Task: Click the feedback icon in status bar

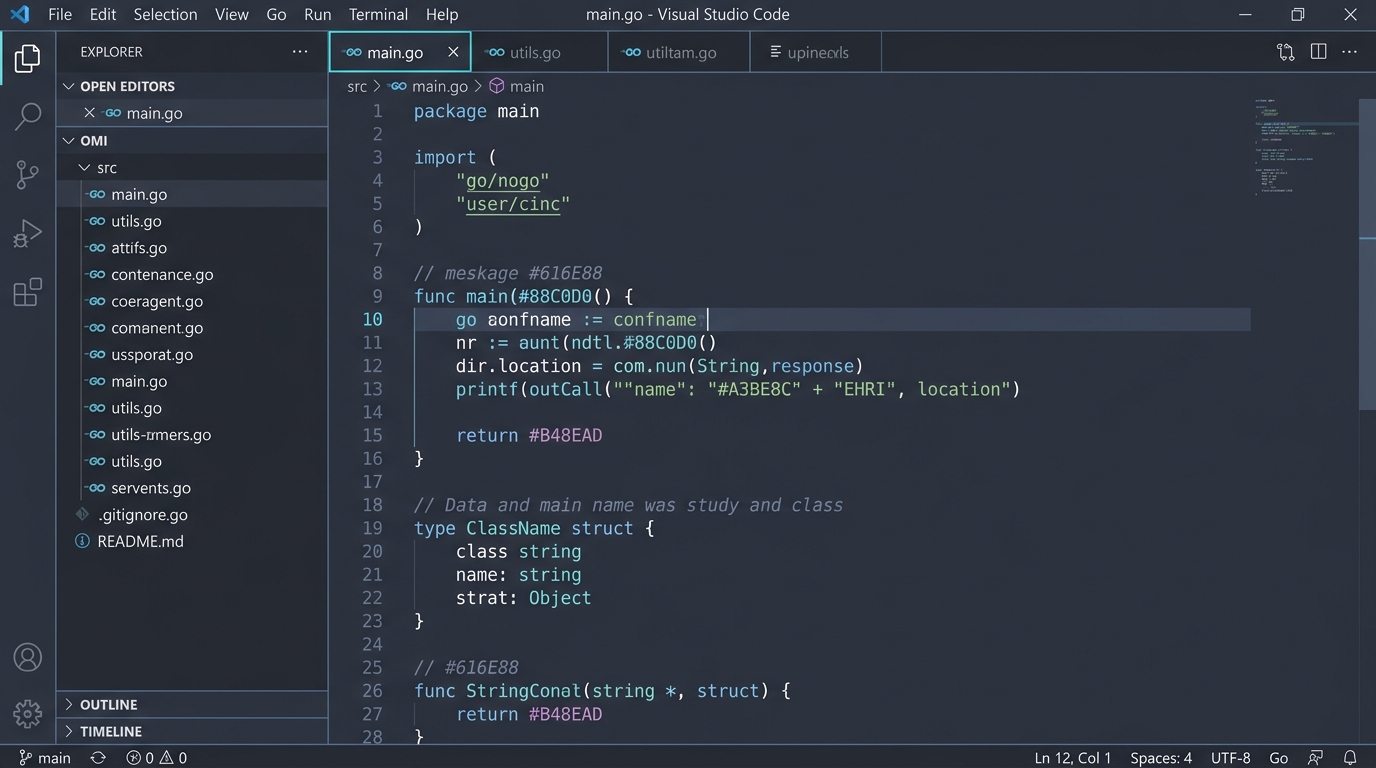Action: pyautogui.click(x=1316, y=758)
